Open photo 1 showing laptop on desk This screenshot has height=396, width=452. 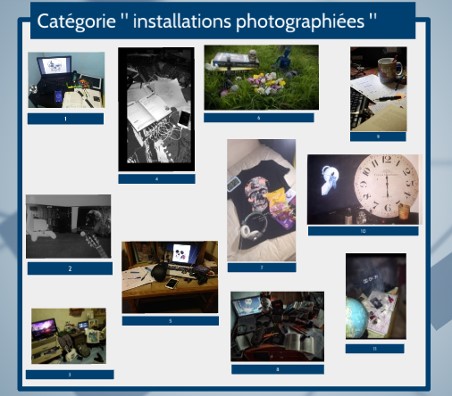pos(66,80)
